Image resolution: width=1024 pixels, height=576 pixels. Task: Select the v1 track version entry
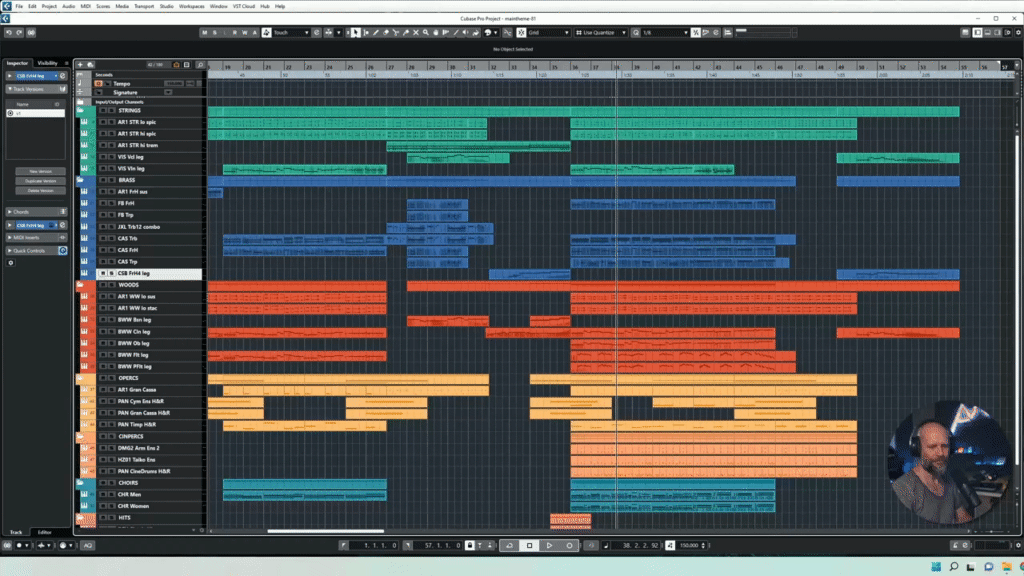point(36,113)
